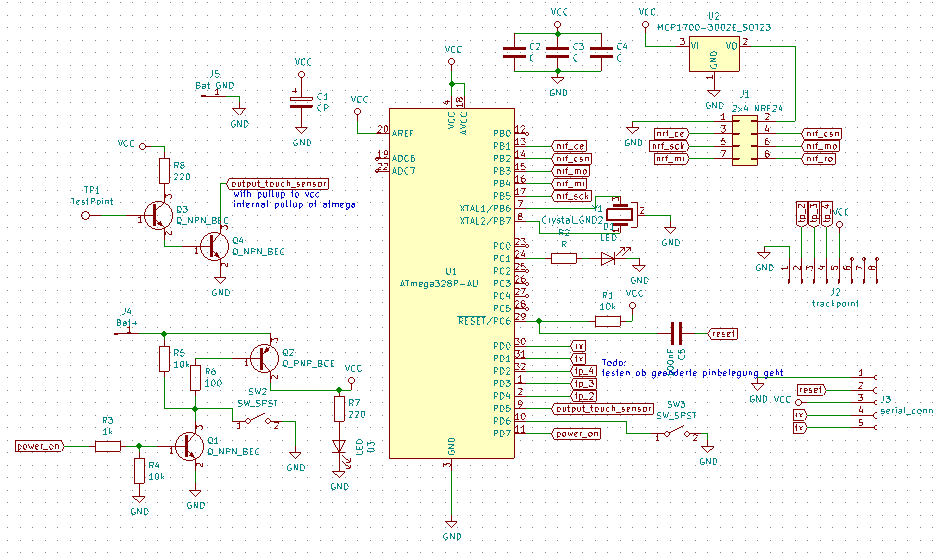
Task: Select the Q3 NPN transistor symbol
Action: [x=159, y=213]
